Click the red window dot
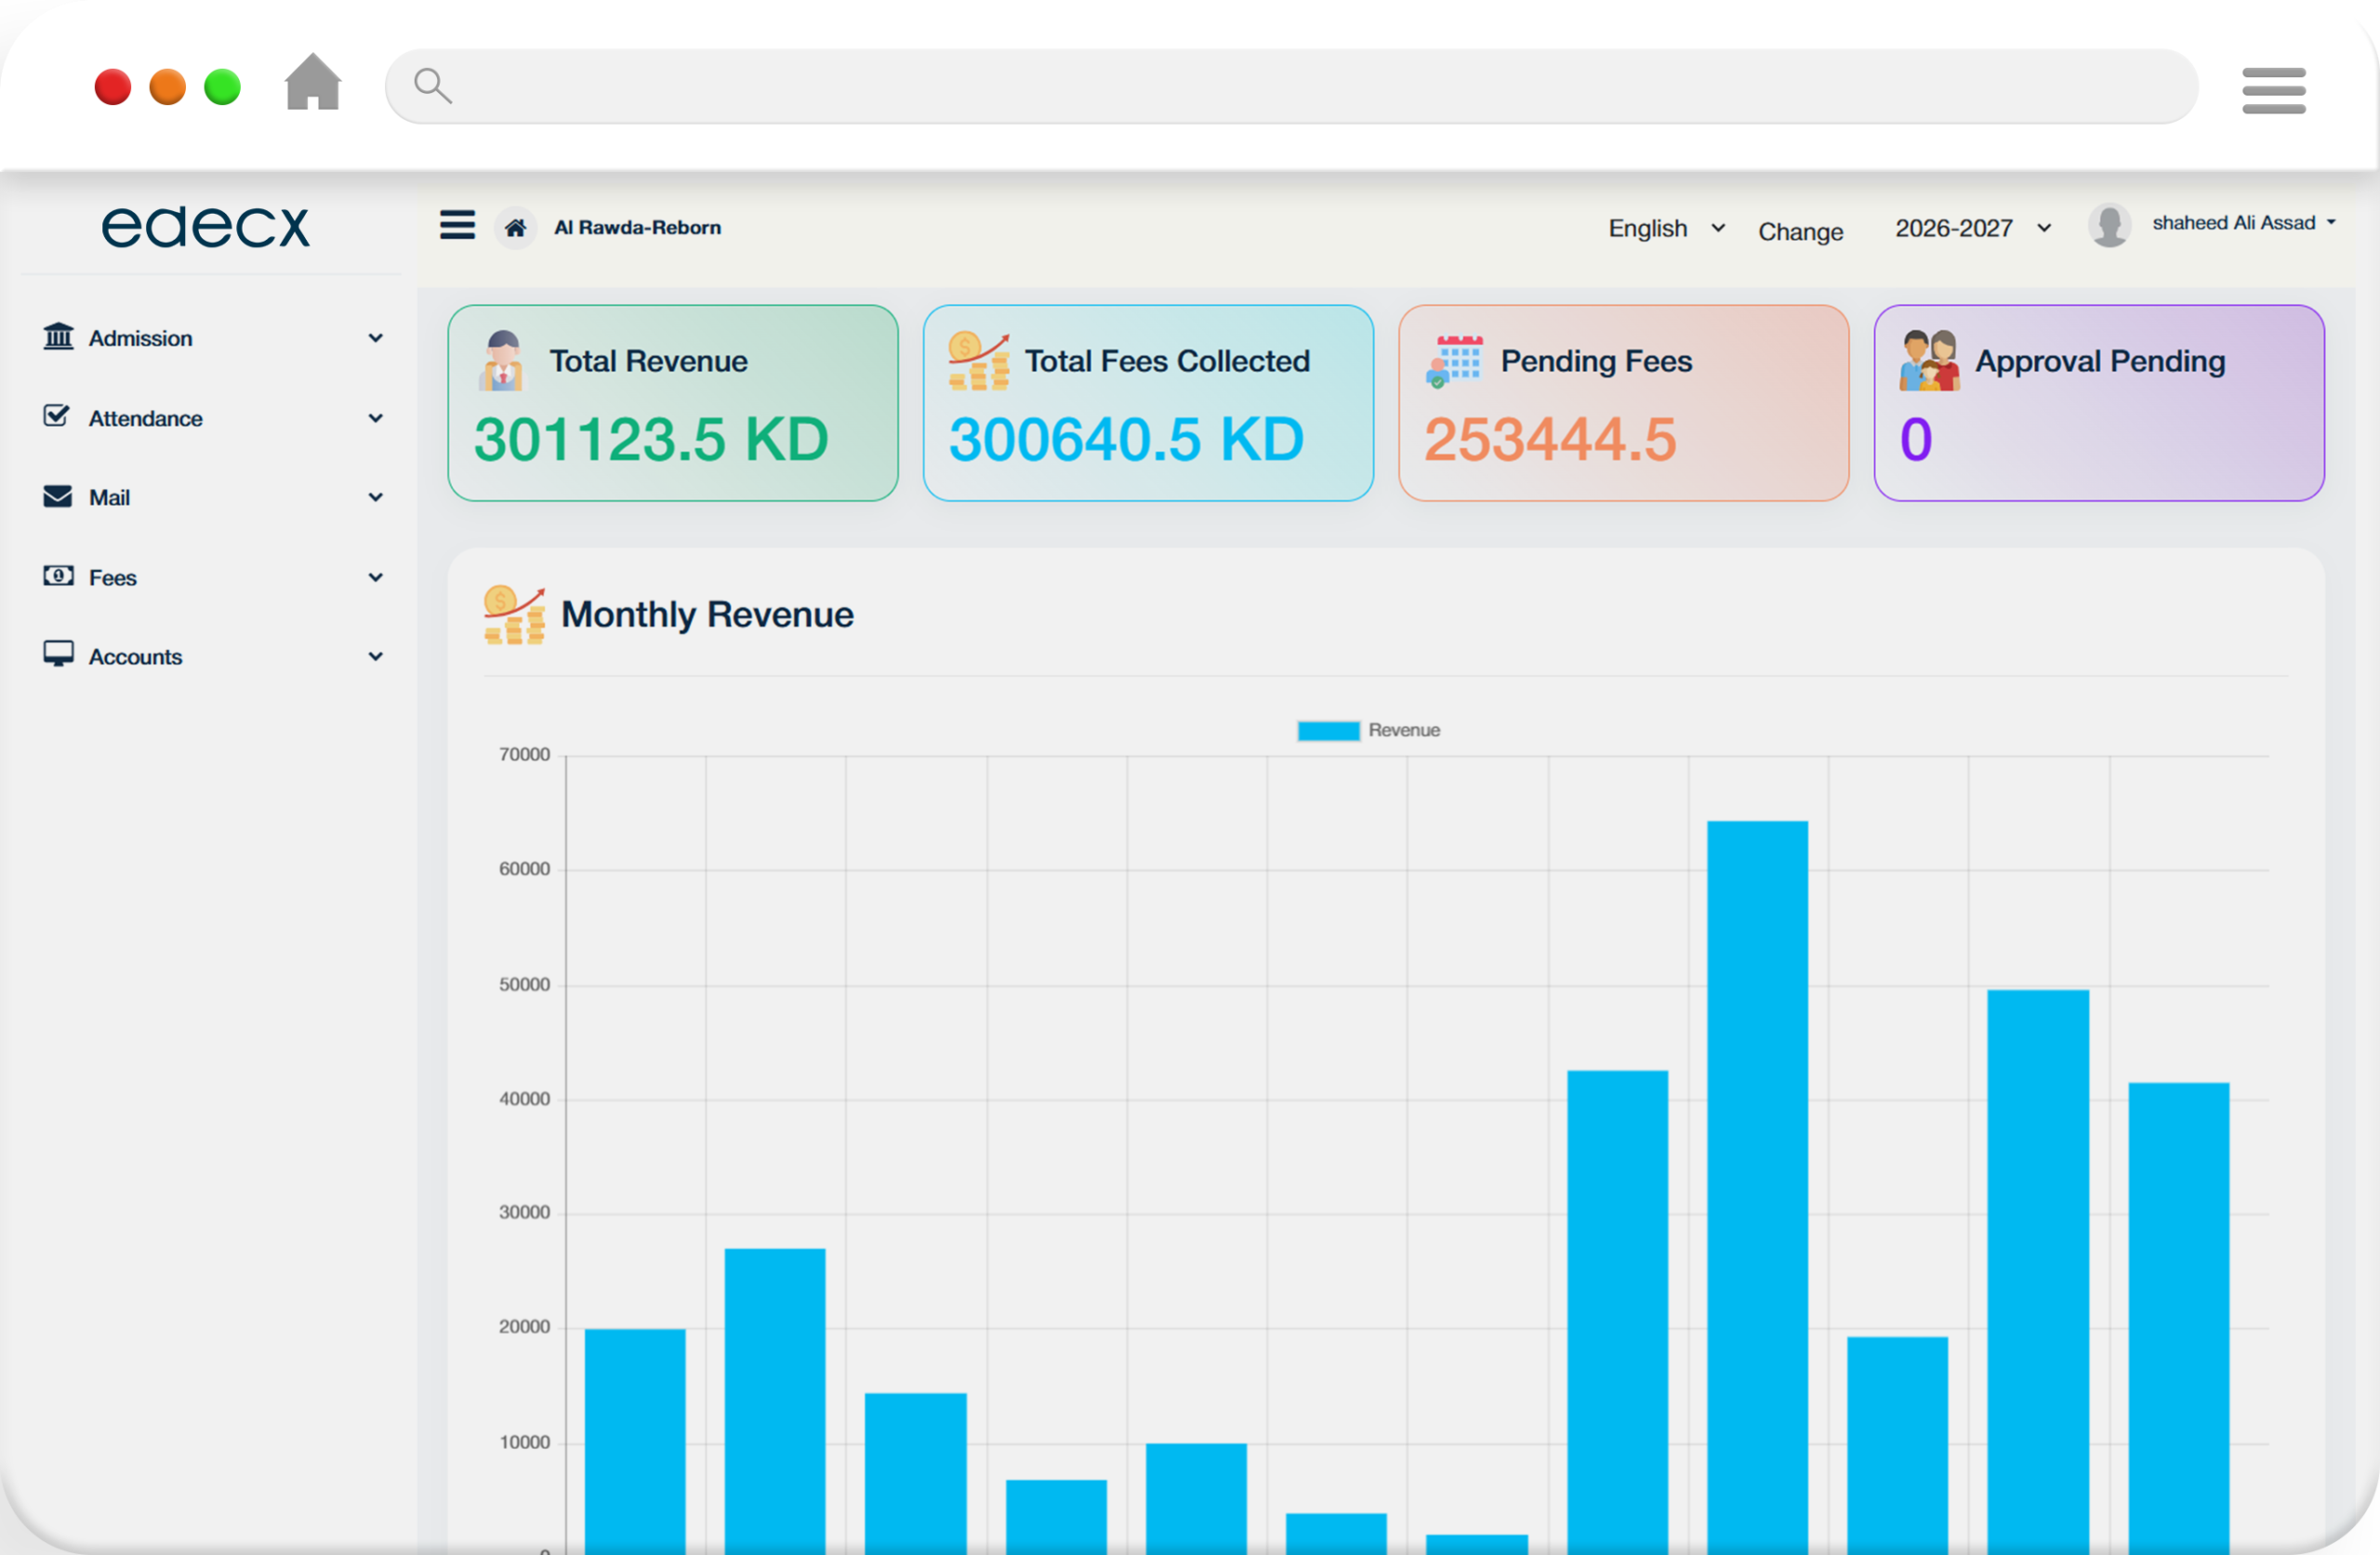Screen dimensions: 2380x1555 click(x=113, y=87)
